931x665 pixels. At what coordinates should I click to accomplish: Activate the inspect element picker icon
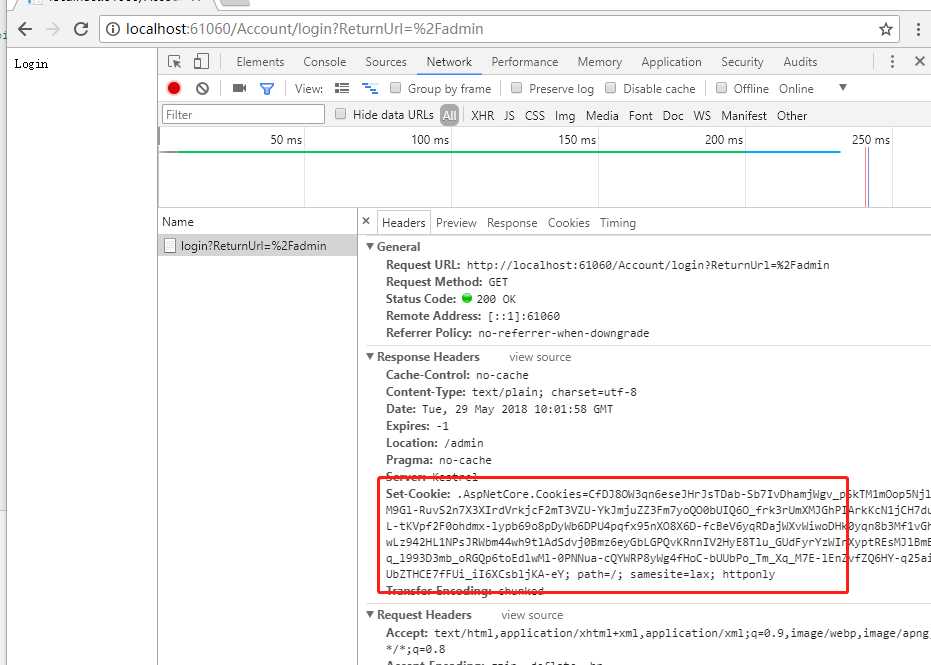pos(175,62)
